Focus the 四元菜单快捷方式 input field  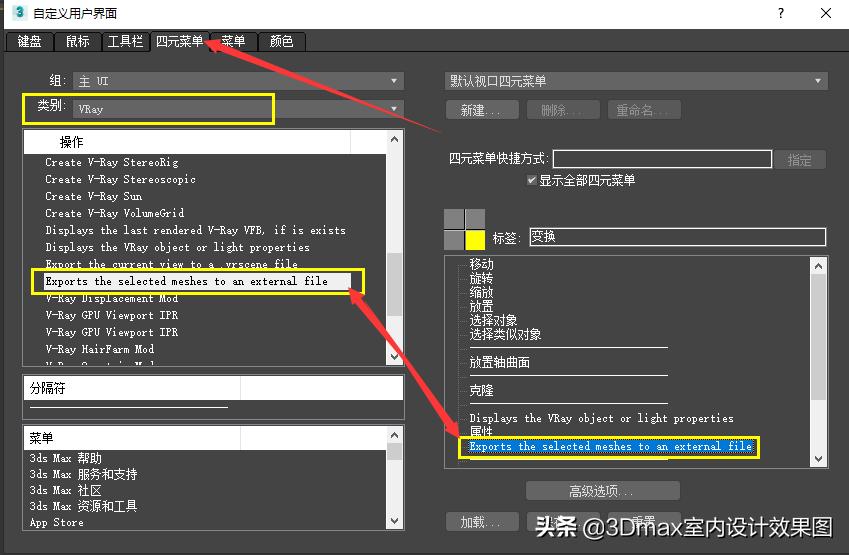pyautogui.click(x=662, y=159)
